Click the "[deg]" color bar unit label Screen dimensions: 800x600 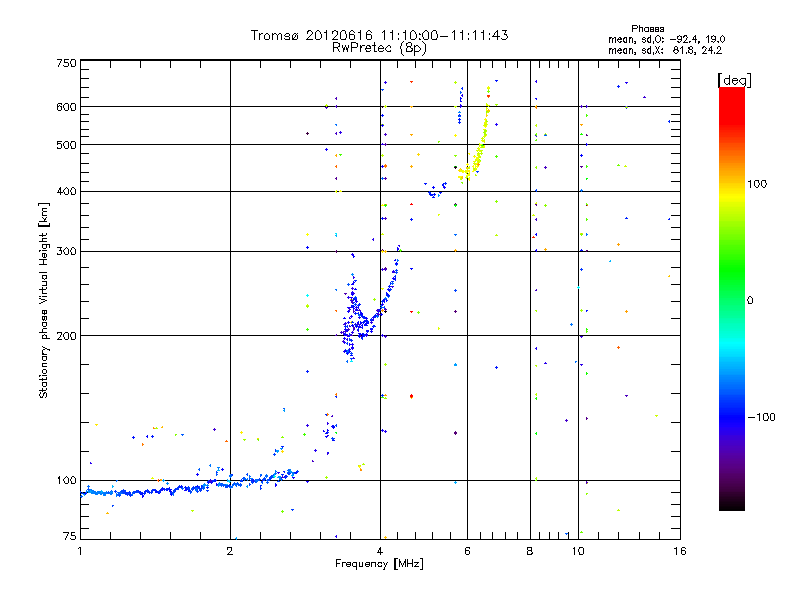(x=734, y=80)
